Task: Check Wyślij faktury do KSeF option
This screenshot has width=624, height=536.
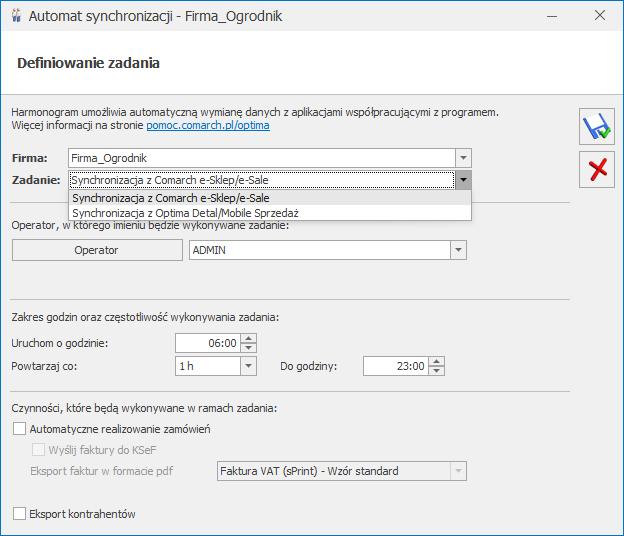Action: 39,450
